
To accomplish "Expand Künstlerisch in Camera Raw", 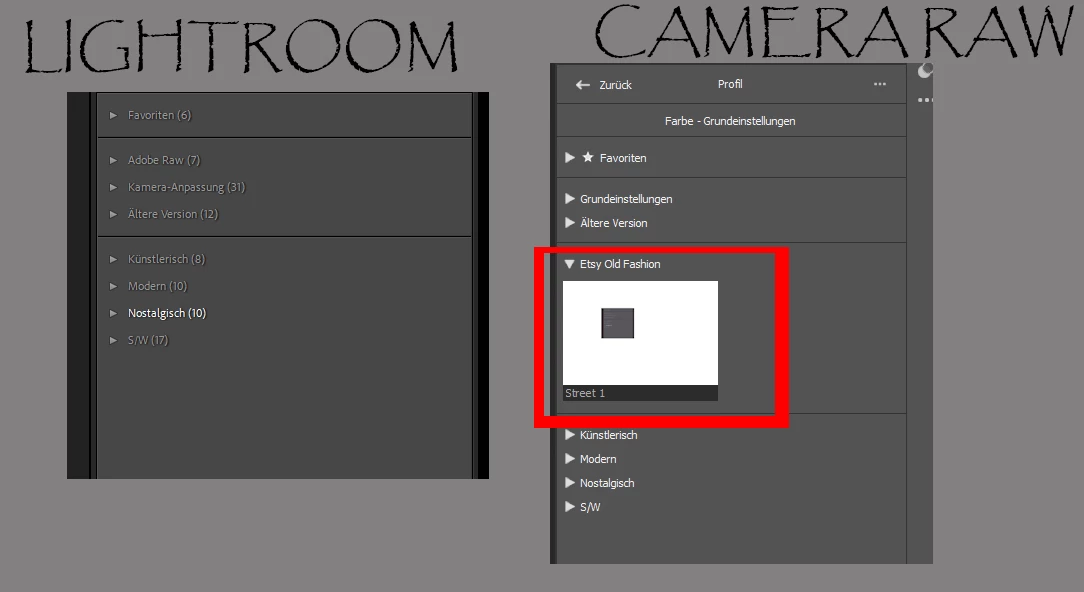I will coord(570,434).
